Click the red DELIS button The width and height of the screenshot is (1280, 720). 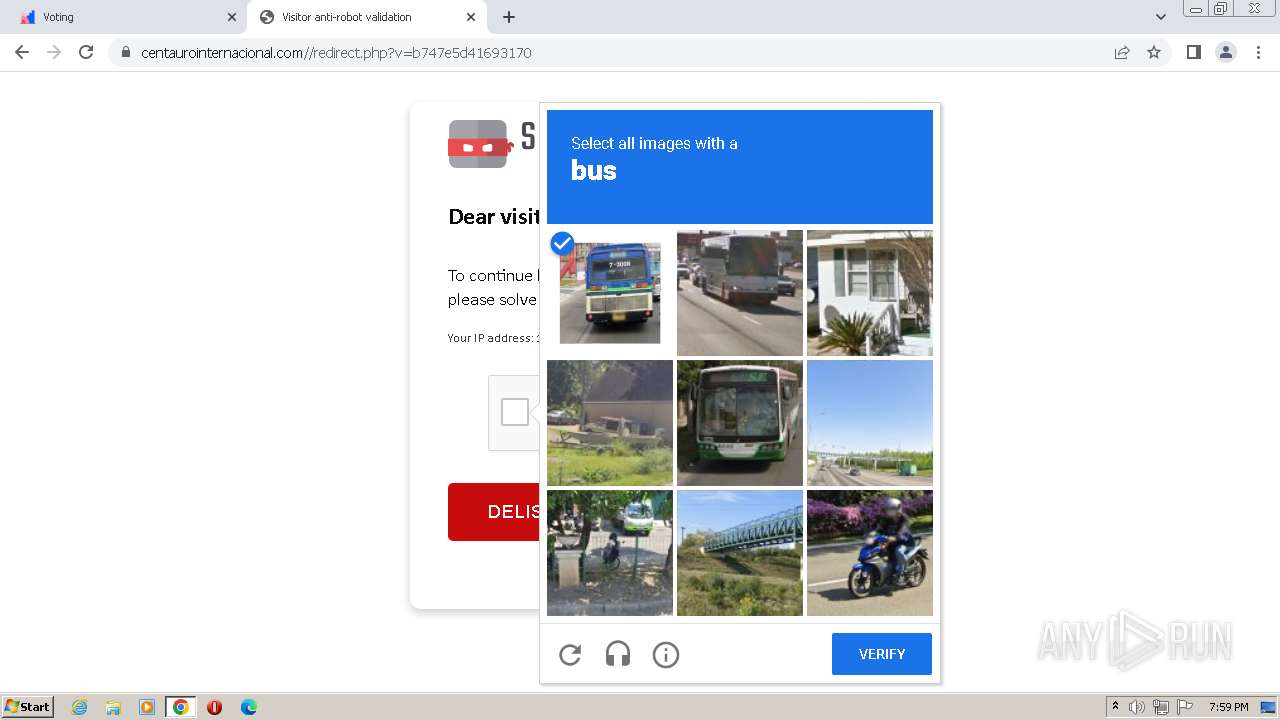point(494,512)
